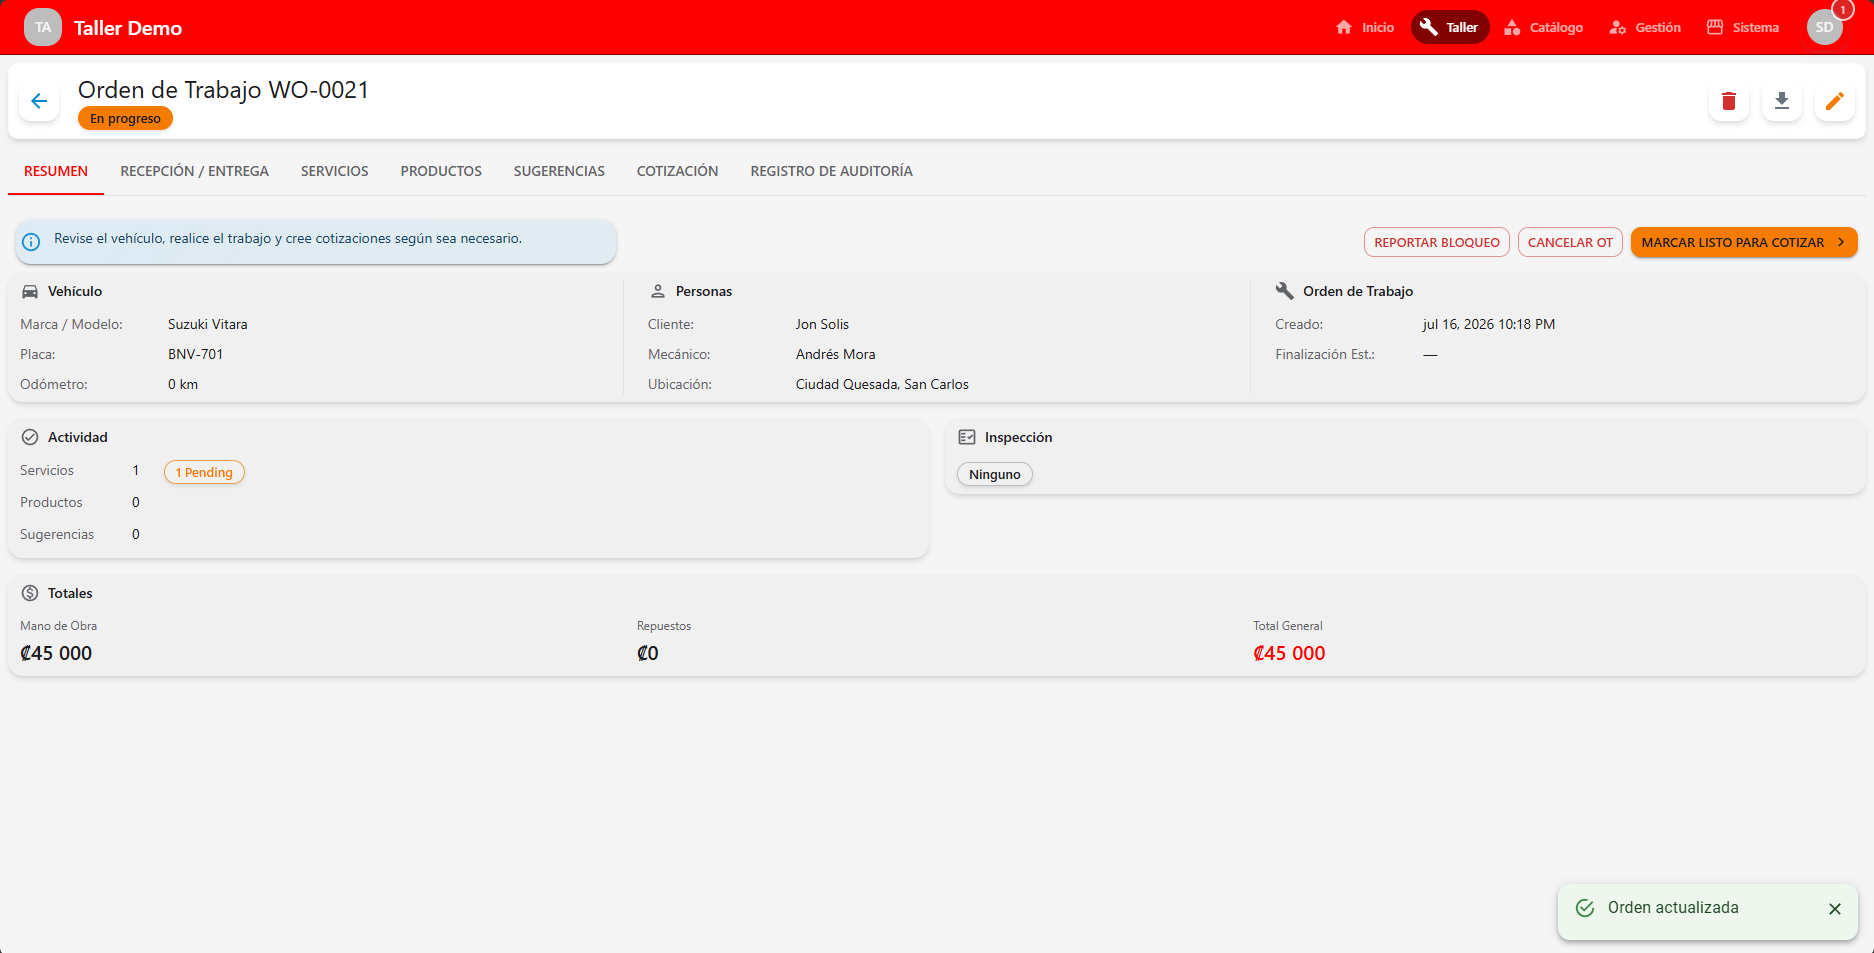Switch to the Cotización tab
Viewport: 1874px width, 953px height.
point(678,171)
